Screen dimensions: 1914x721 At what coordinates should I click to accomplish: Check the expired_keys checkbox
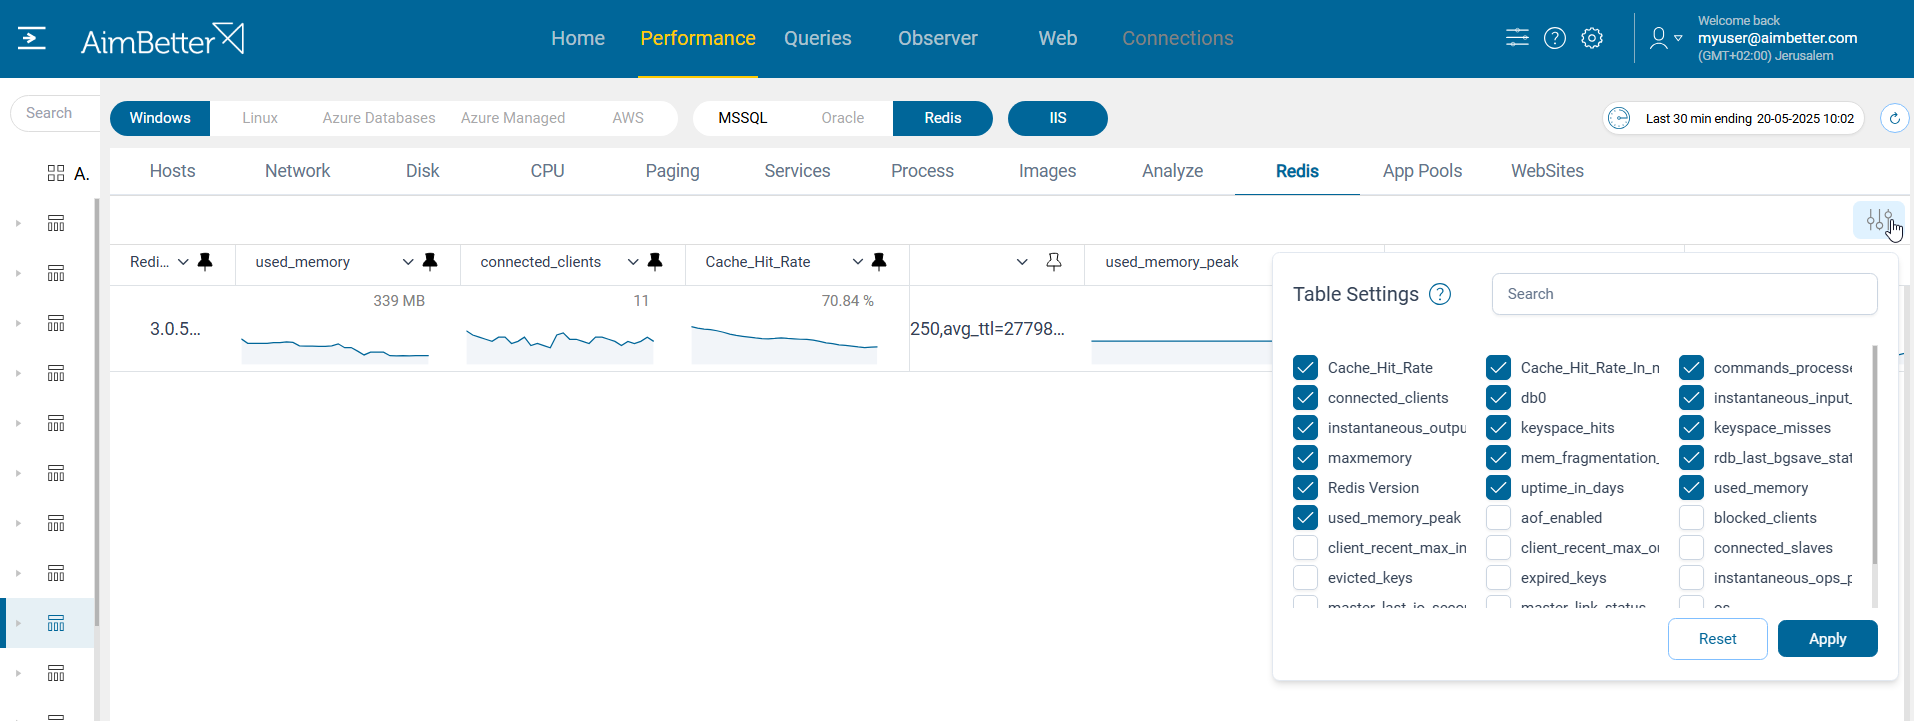tap(1498, 578)
